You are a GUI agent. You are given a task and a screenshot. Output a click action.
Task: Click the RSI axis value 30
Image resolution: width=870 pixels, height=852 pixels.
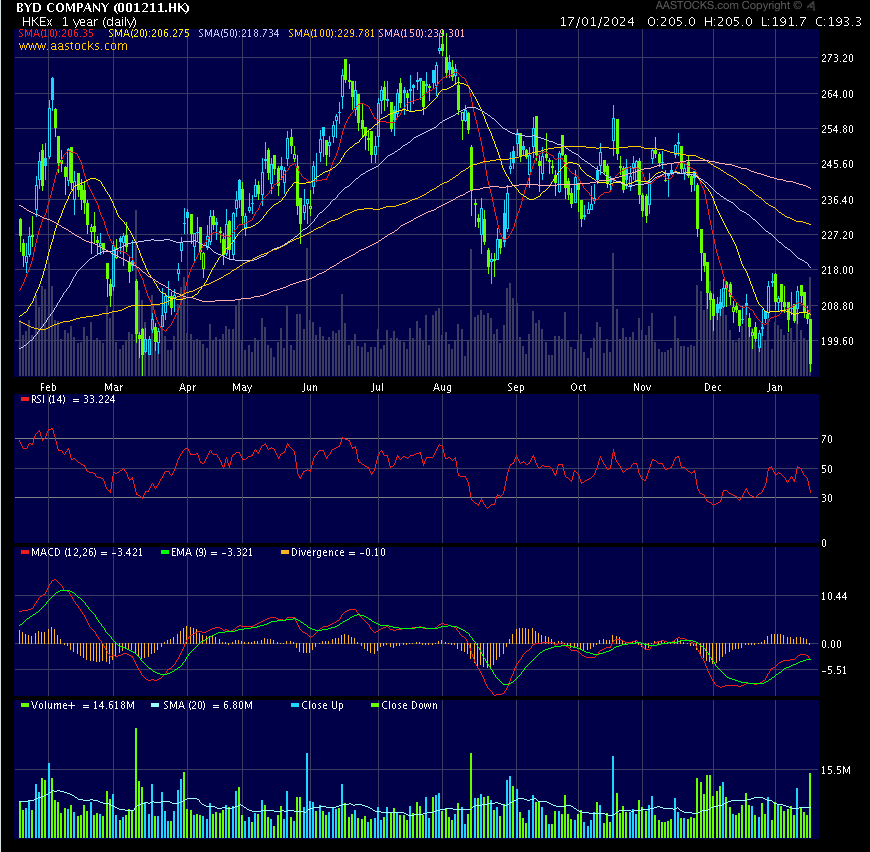pos(827,498)
